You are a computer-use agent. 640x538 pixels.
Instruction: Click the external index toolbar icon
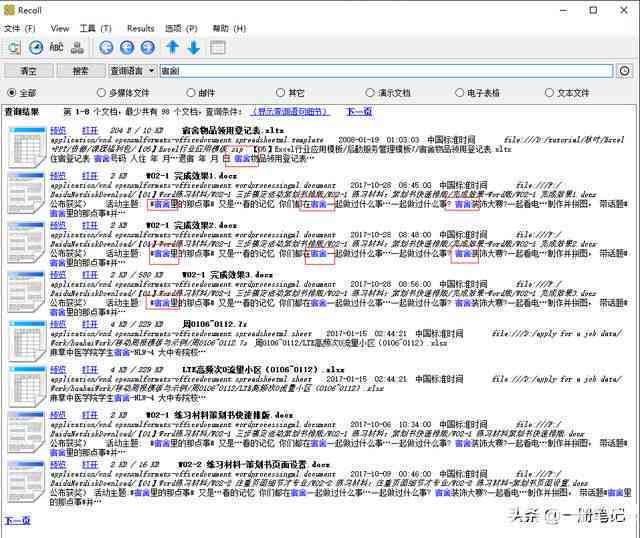click(77, 48)
